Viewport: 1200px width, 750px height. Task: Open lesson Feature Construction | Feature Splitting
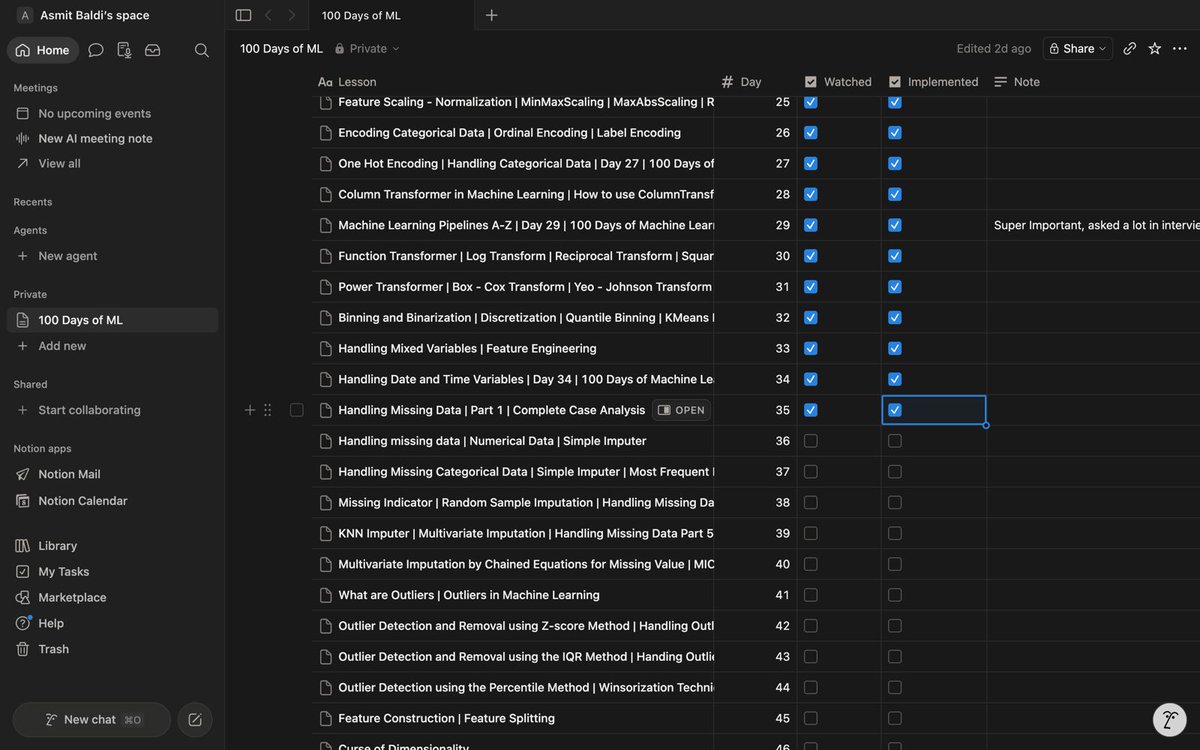[x=446, y=718]
